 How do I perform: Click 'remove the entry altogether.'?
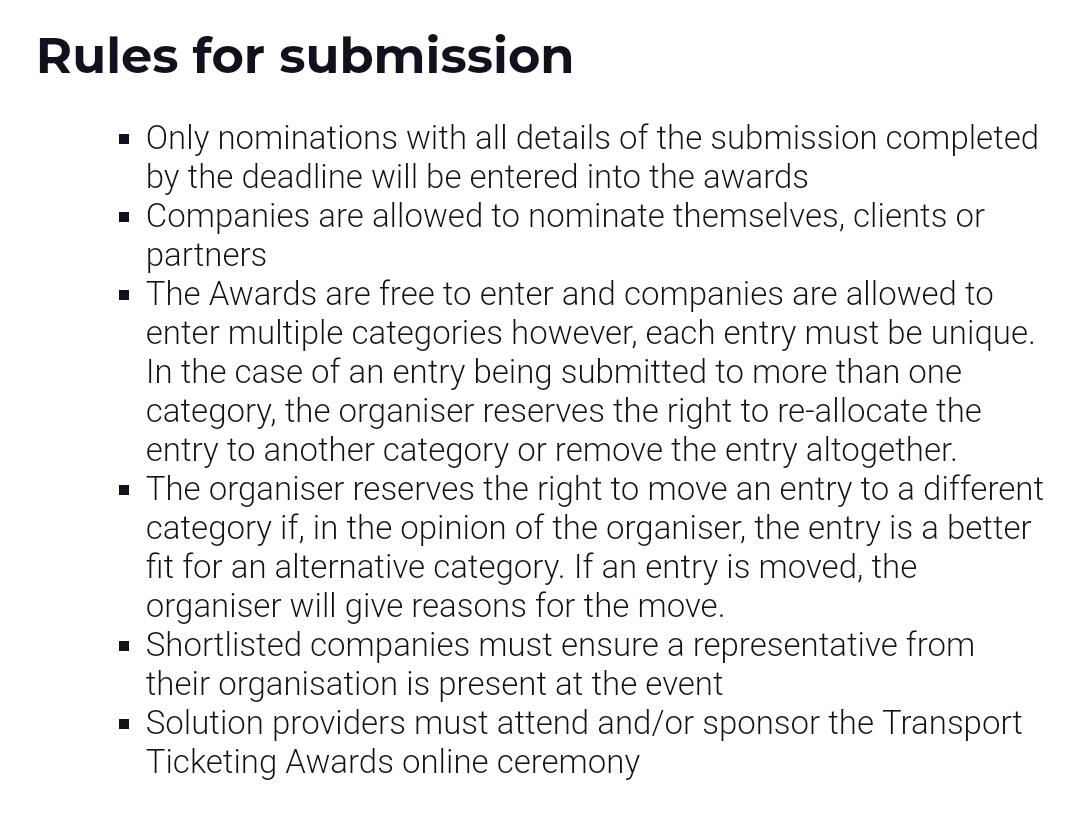[x=756, y=450]
